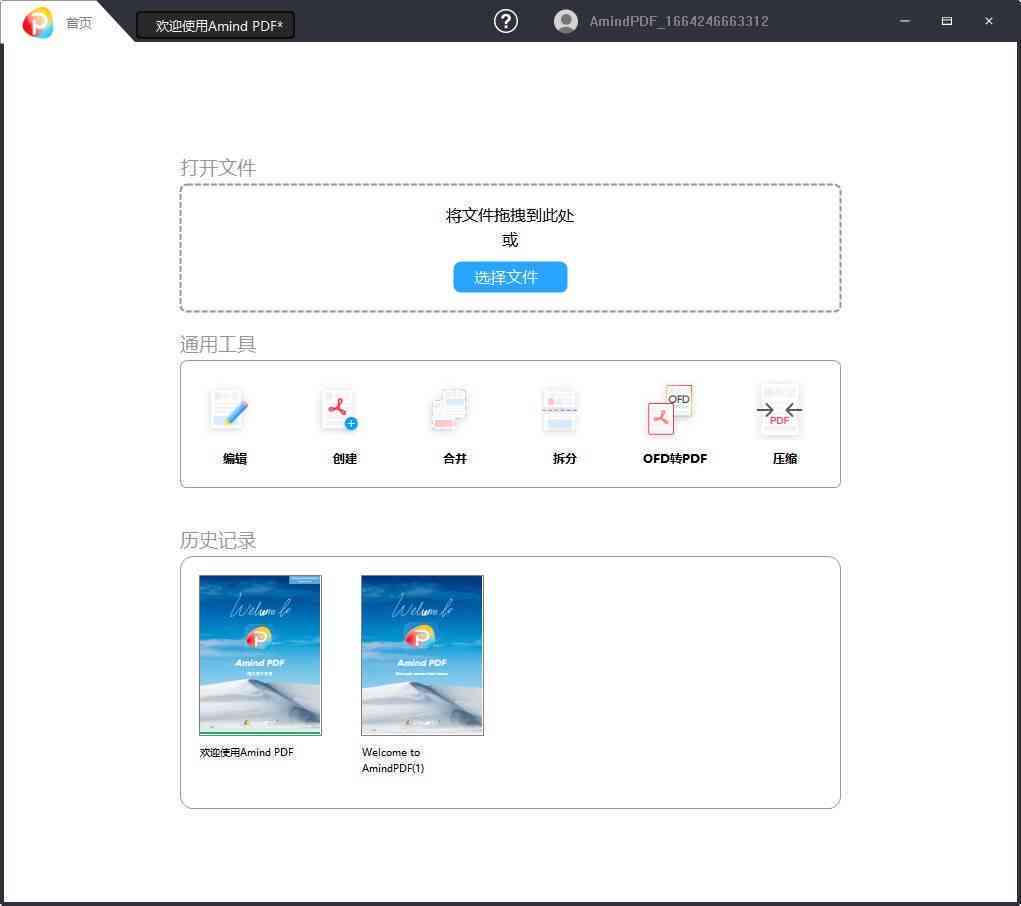Click the 拆分 label text
Image resolution: width=1021 pixels, height=906 pixels.
(x=565, y=459)
